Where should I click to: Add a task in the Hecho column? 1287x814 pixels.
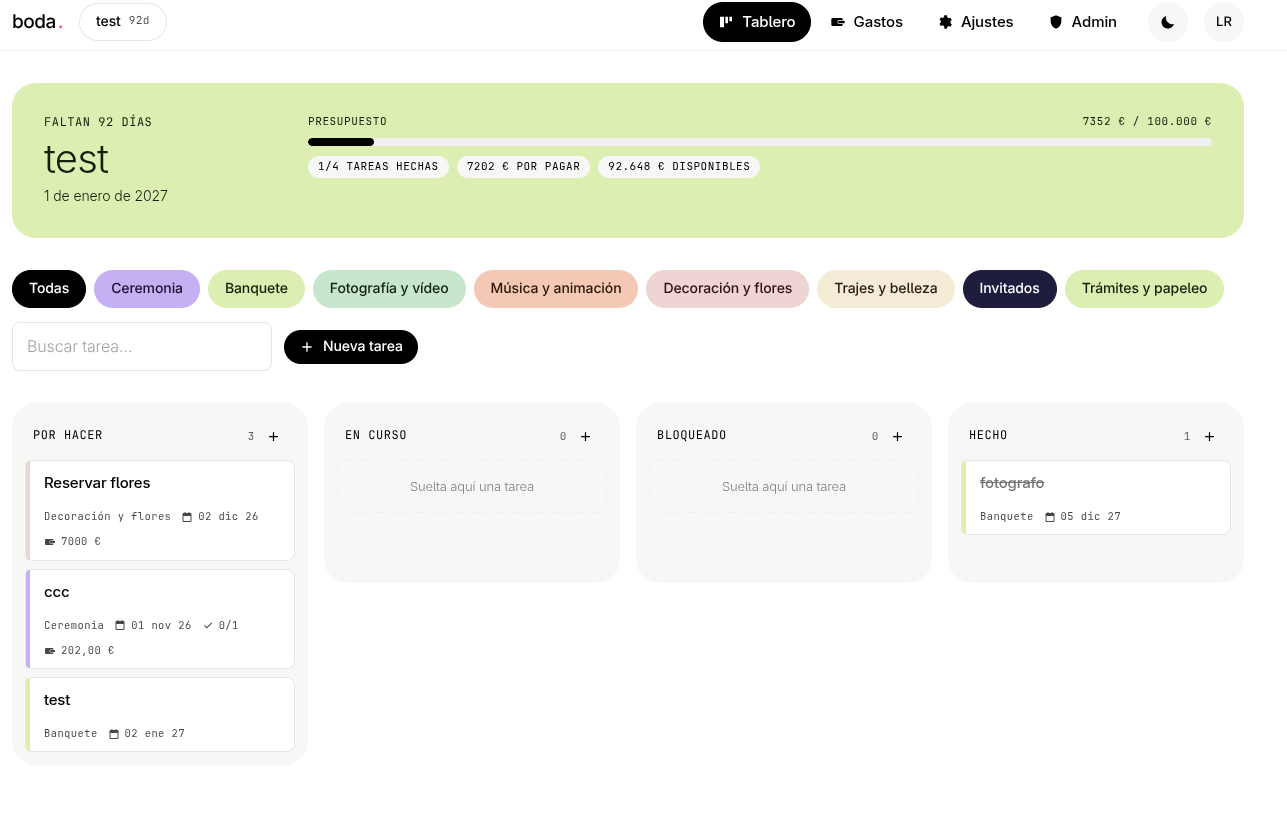(1210, 436)
